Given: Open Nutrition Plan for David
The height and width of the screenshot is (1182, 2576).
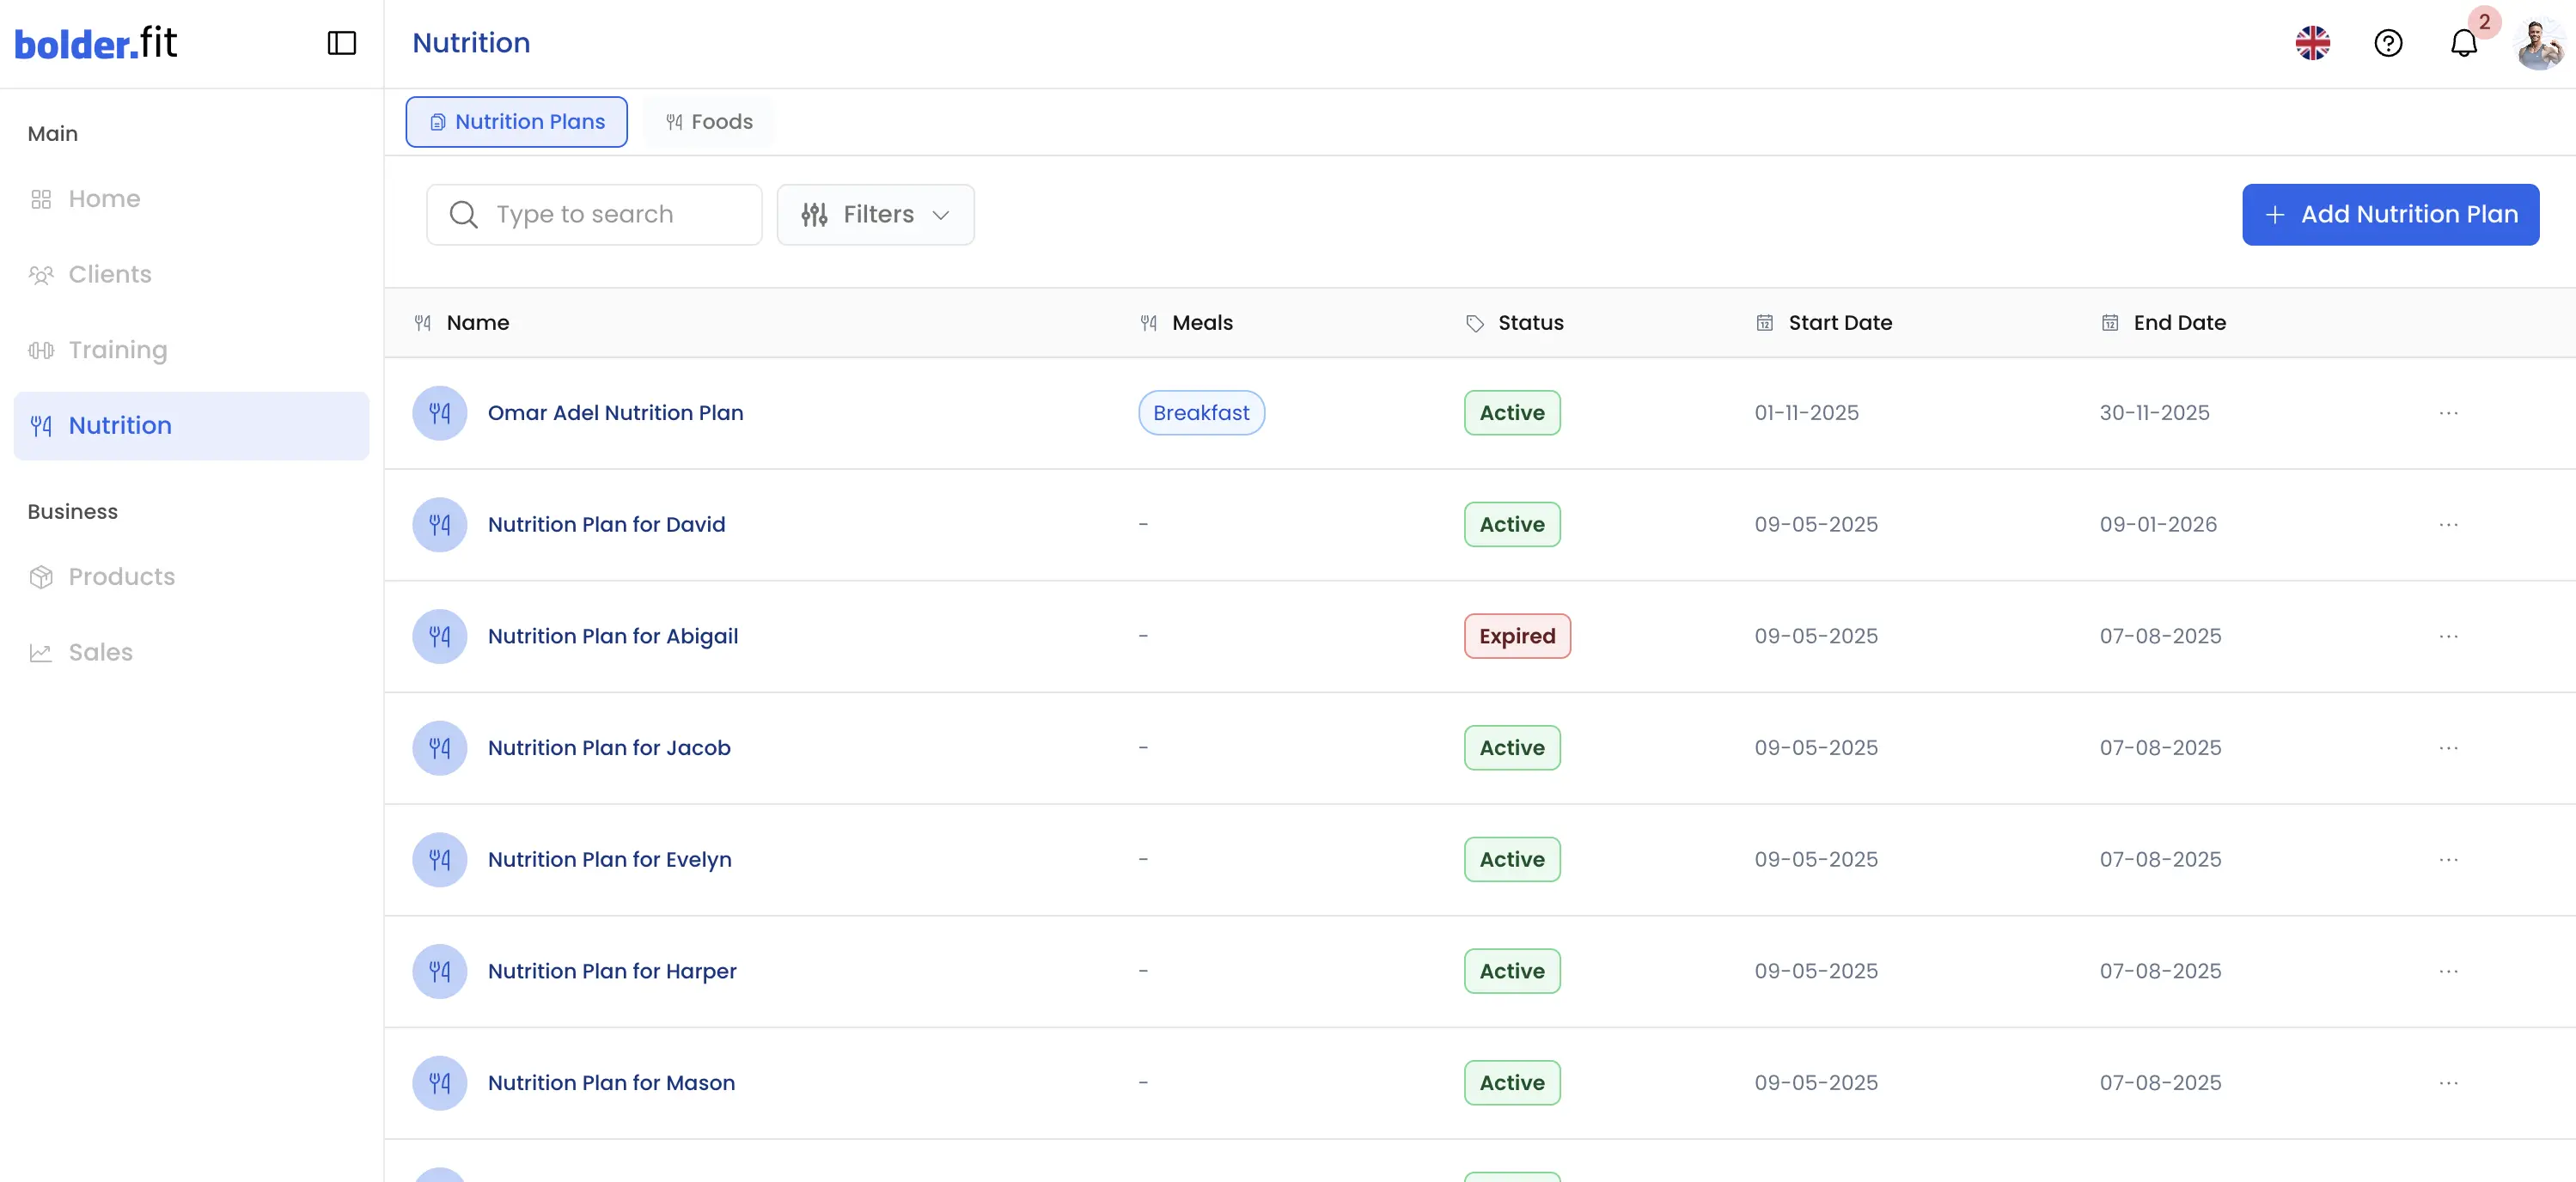Looking at the screenshot, I should click(606, 525).
